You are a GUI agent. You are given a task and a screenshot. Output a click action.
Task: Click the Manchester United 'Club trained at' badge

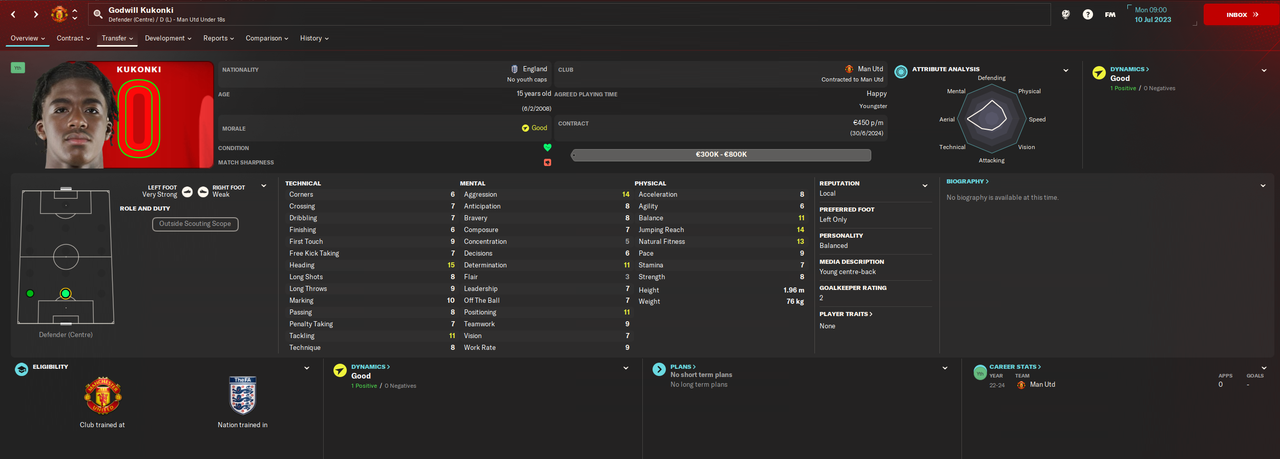pos(101,396)
